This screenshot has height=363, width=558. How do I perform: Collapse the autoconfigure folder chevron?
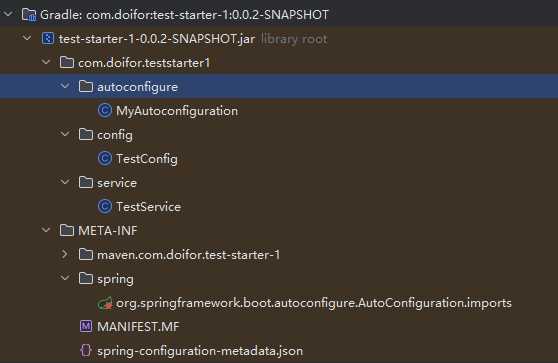click(65, 86)
